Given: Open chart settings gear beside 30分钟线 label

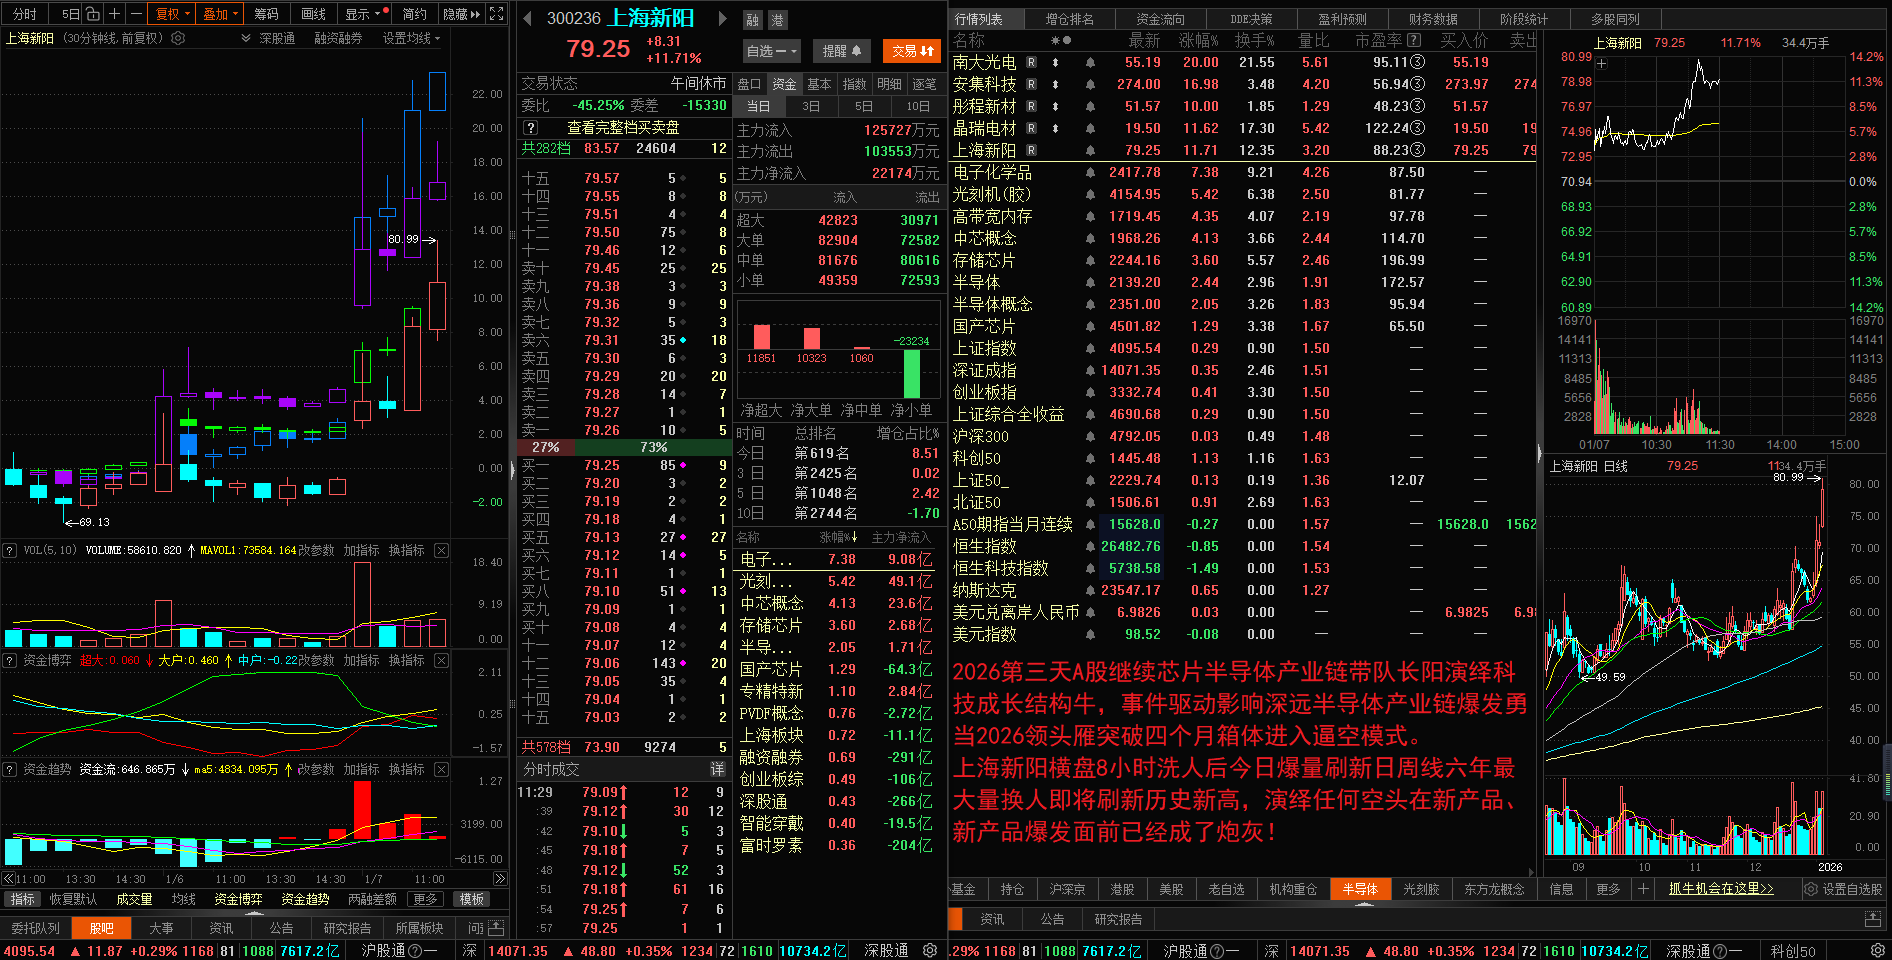Looking at the screenshot, I should coord(178,38).
